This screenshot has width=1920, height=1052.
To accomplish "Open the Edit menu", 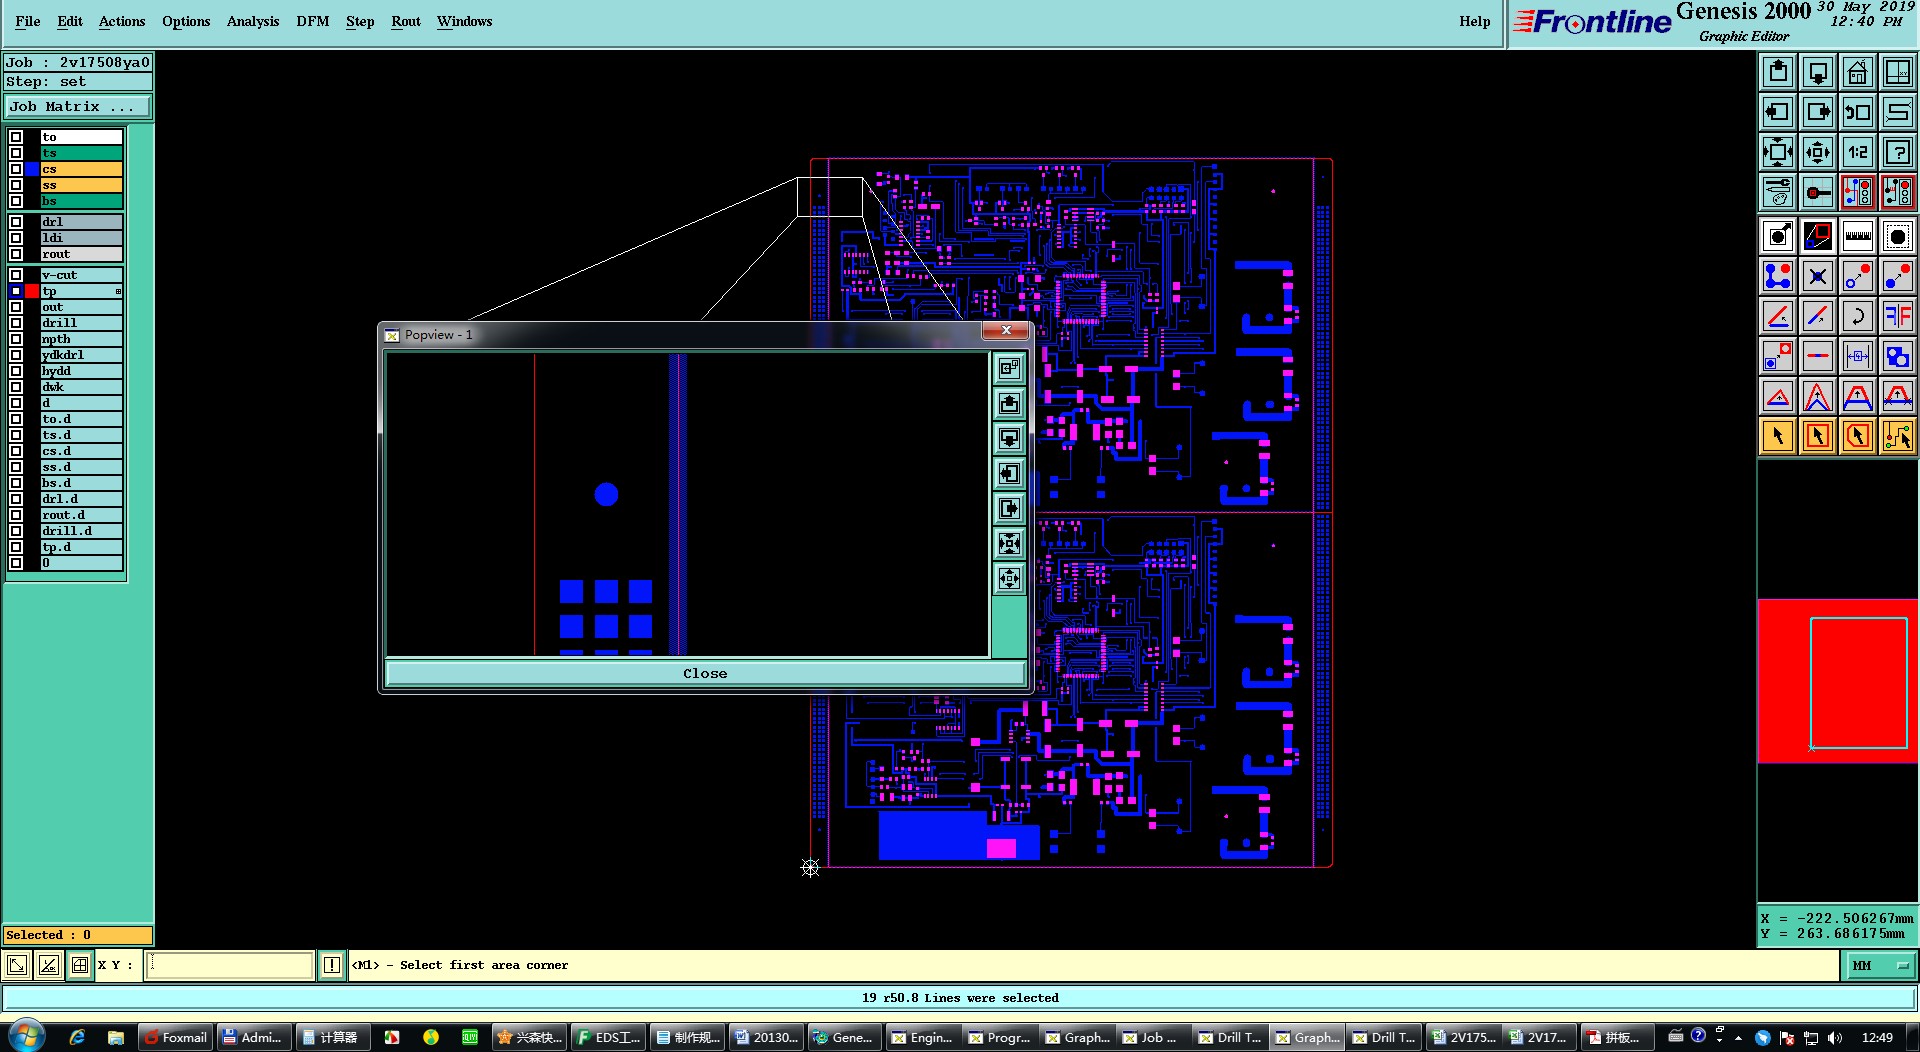I will pyautogui.click(x=70, y=21).
